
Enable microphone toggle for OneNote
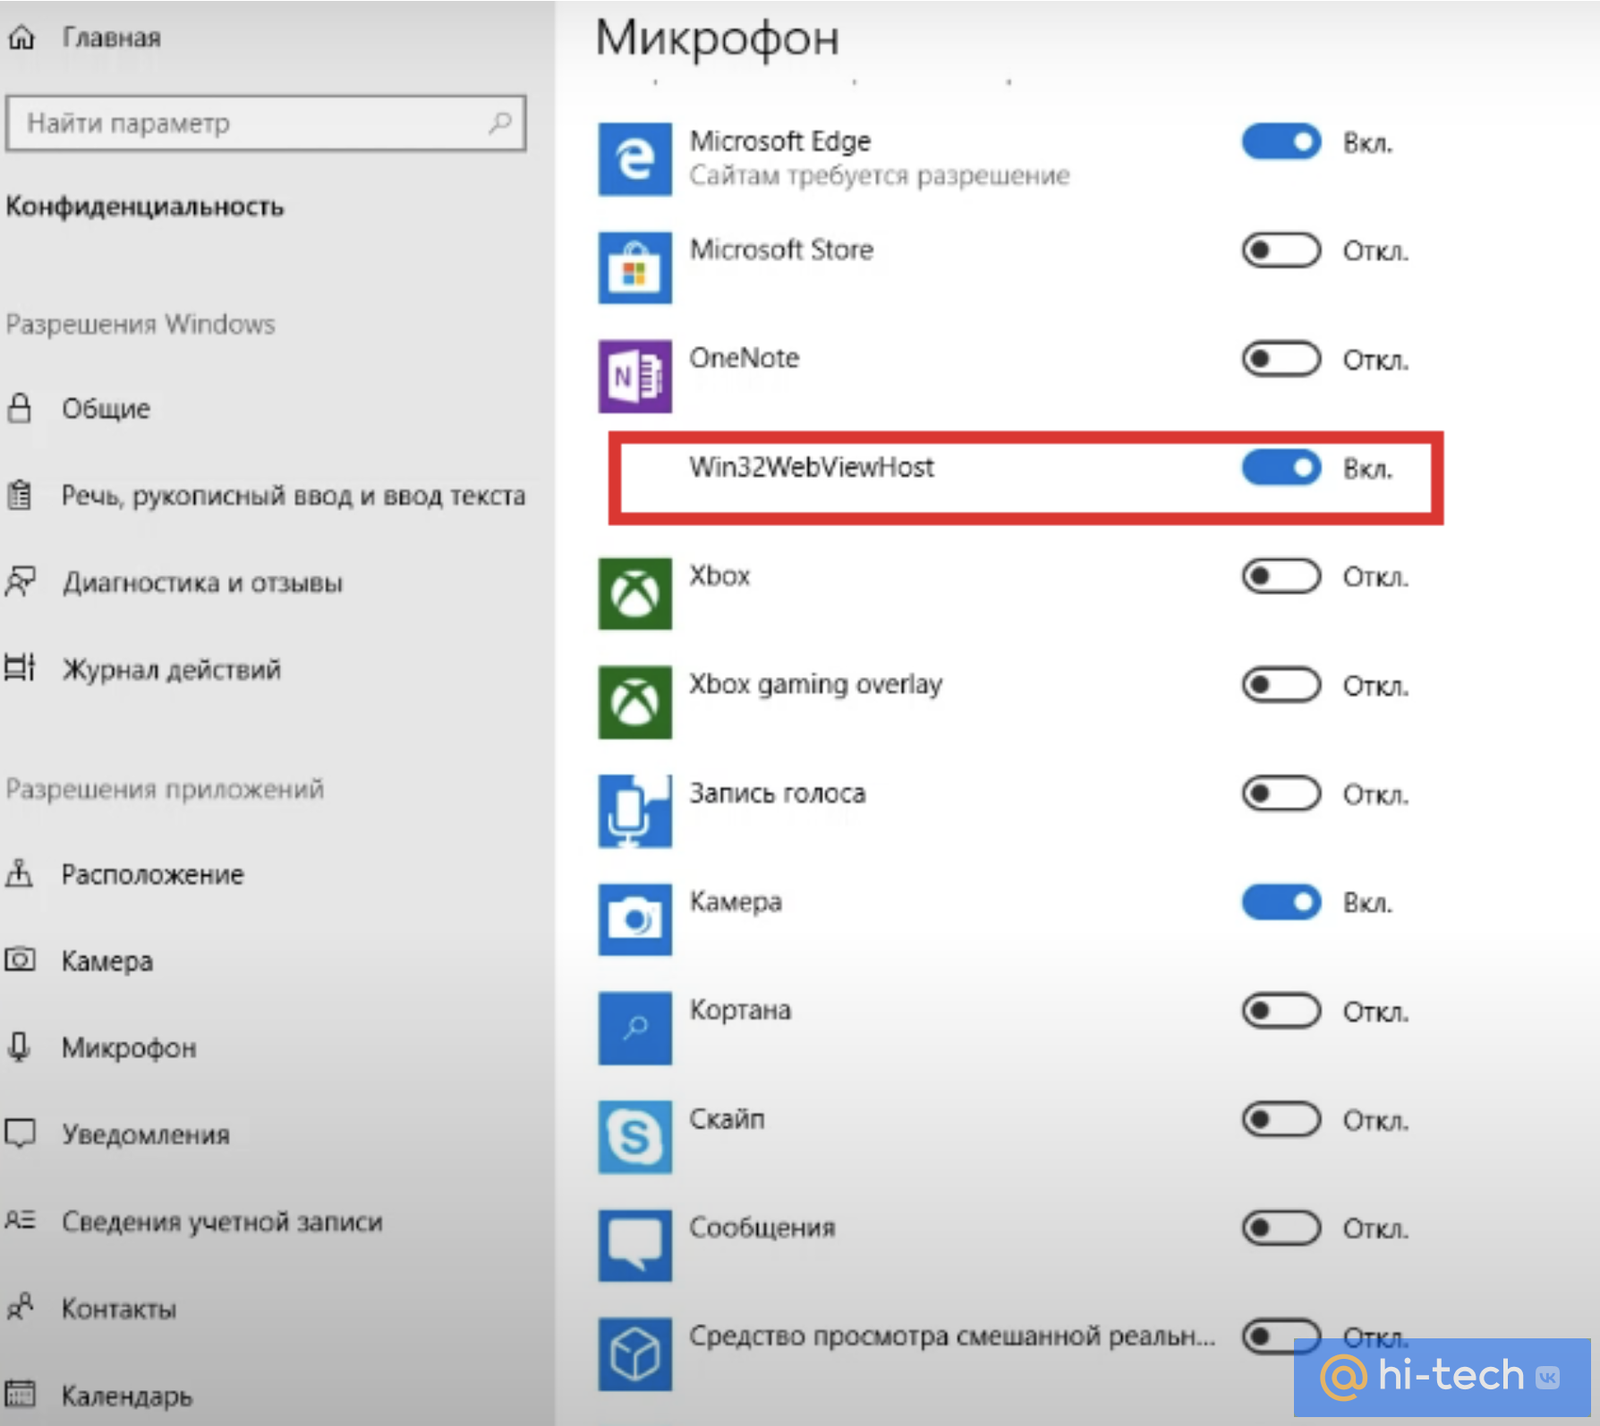(1281, 359)
